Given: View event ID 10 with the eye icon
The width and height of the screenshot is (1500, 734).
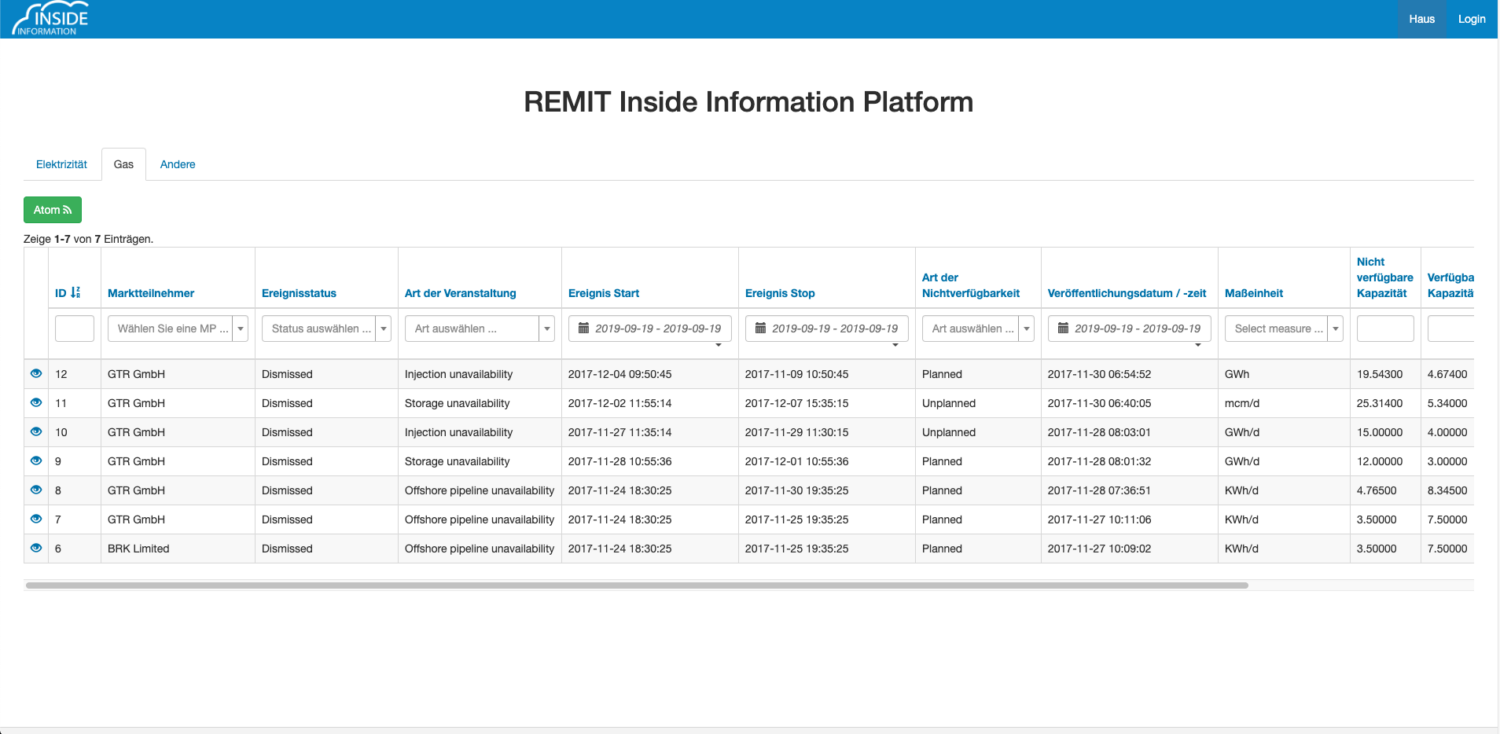Looking at the screenshot, I should click(x=36, y=432).
